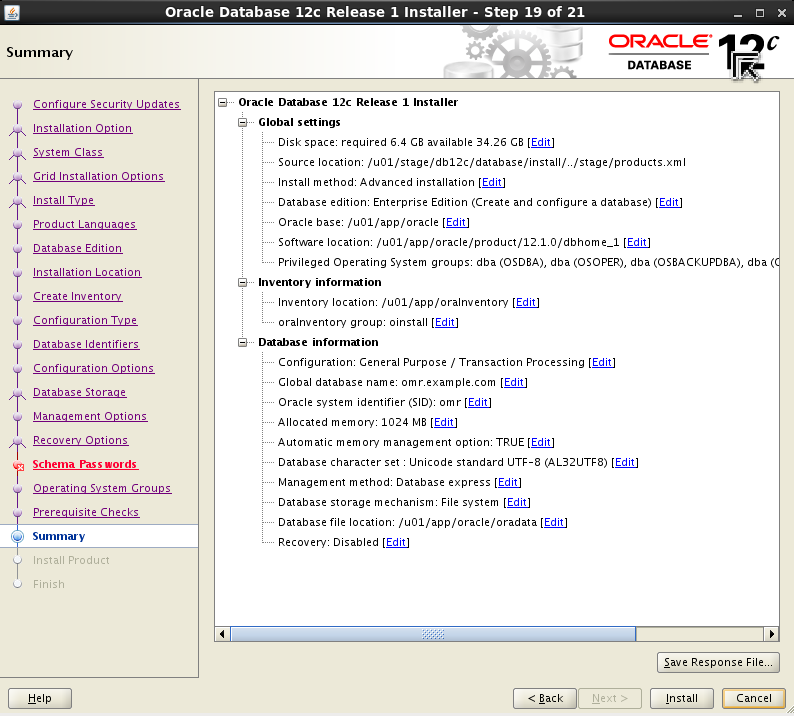This screenshot has width=794, height=716.
Task: Click the Source location products.xml line
Action: tap(482, 162)
